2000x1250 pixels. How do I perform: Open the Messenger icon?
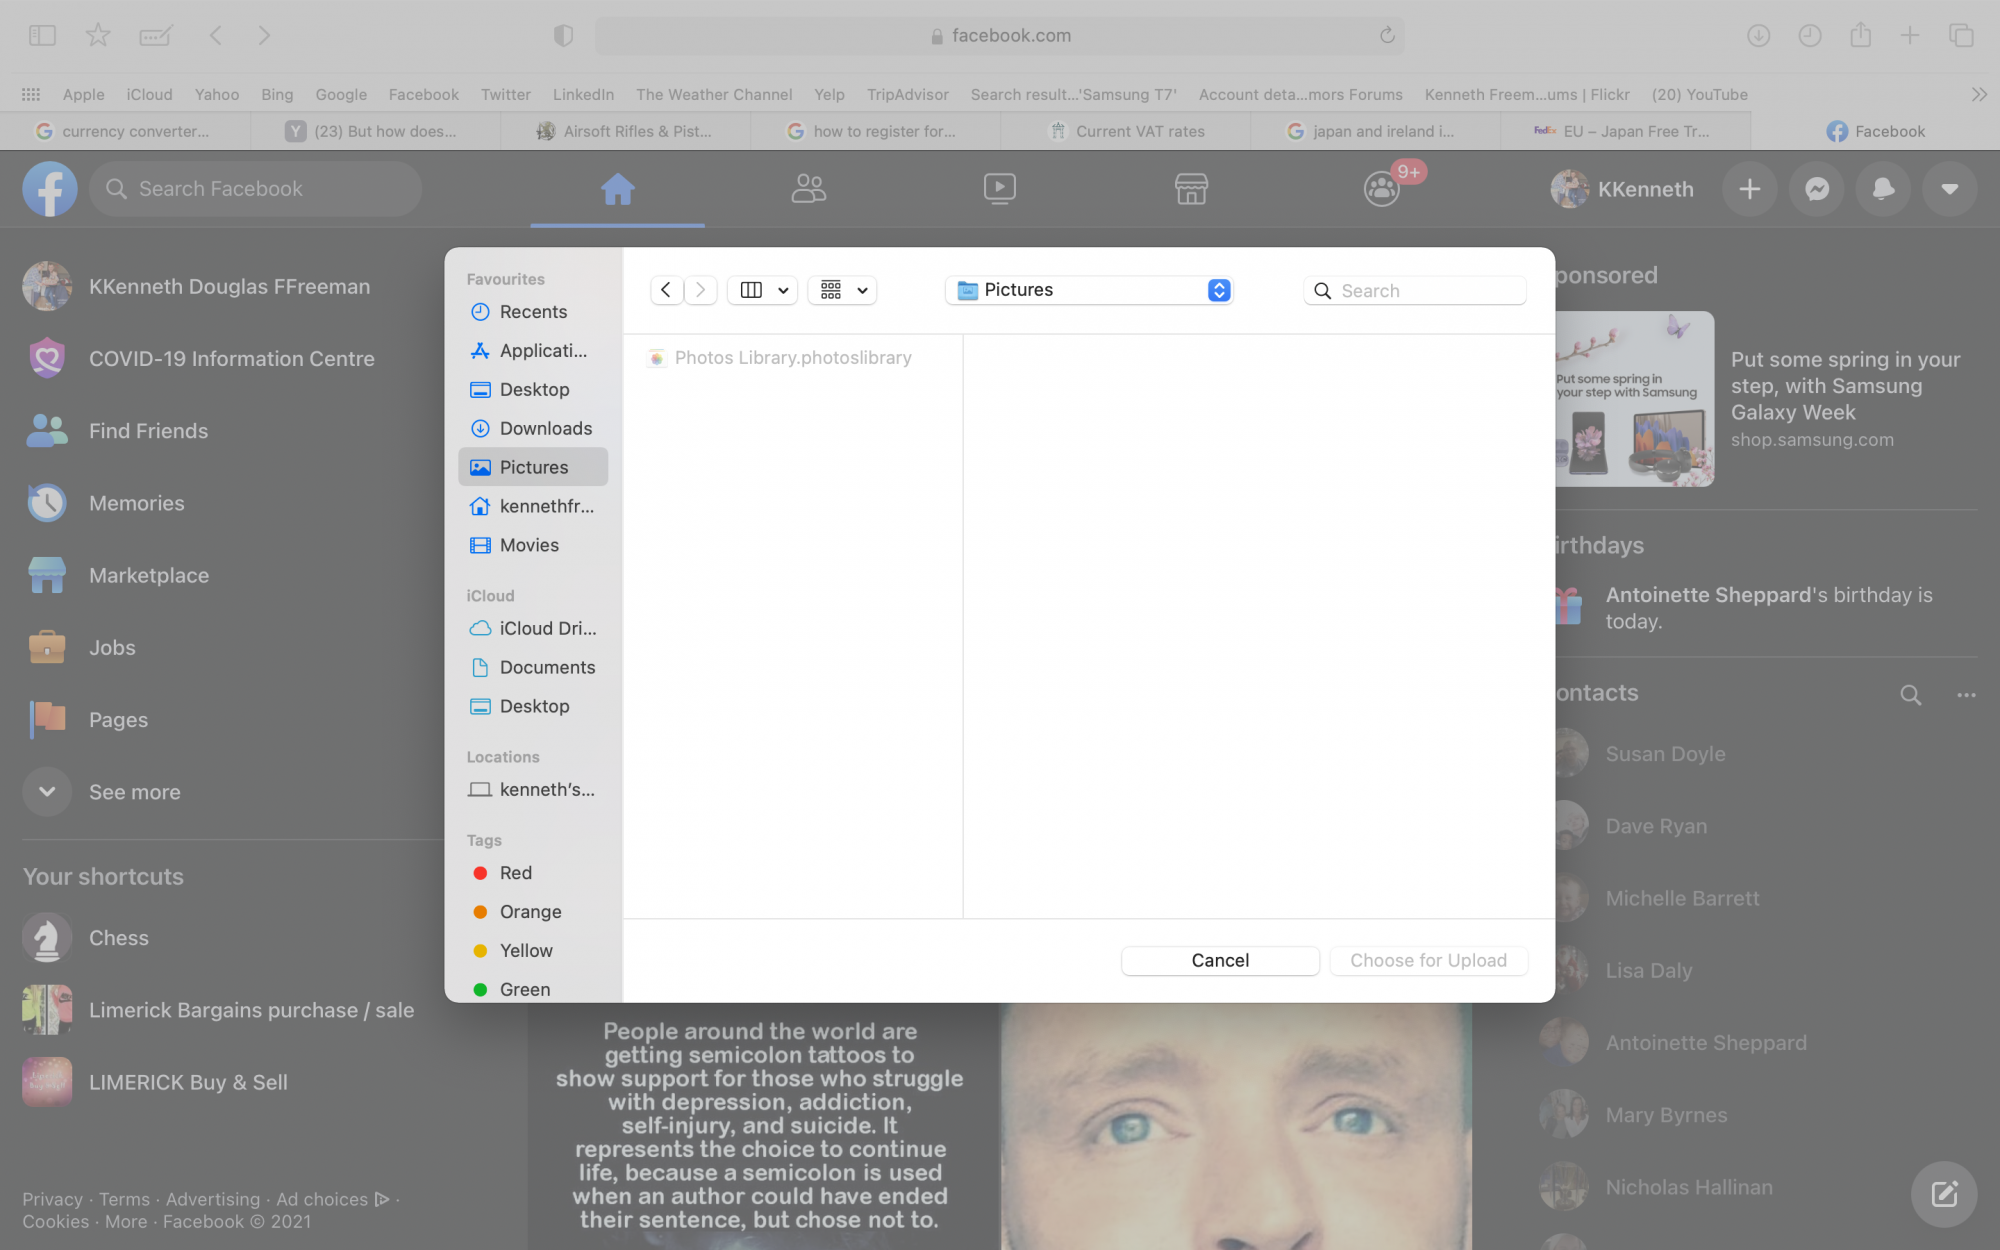[1817, 189]
